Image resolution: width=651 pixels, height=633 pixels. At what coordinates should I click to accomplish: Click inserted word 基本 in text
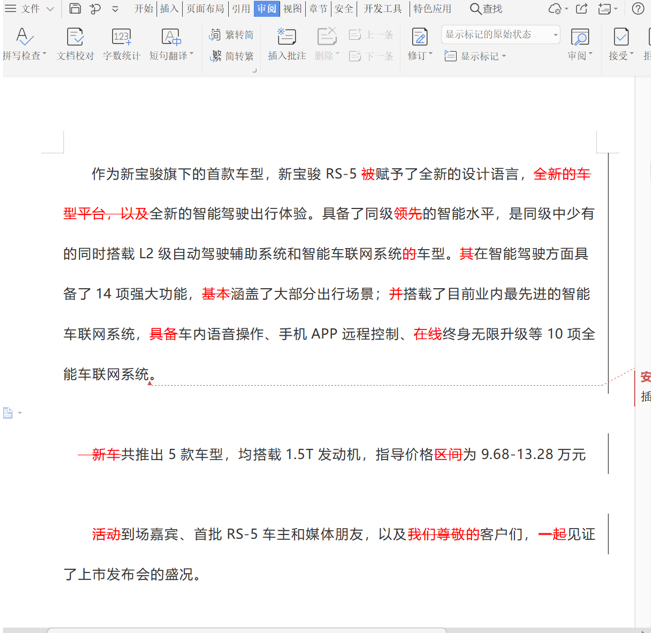point(216,293)
